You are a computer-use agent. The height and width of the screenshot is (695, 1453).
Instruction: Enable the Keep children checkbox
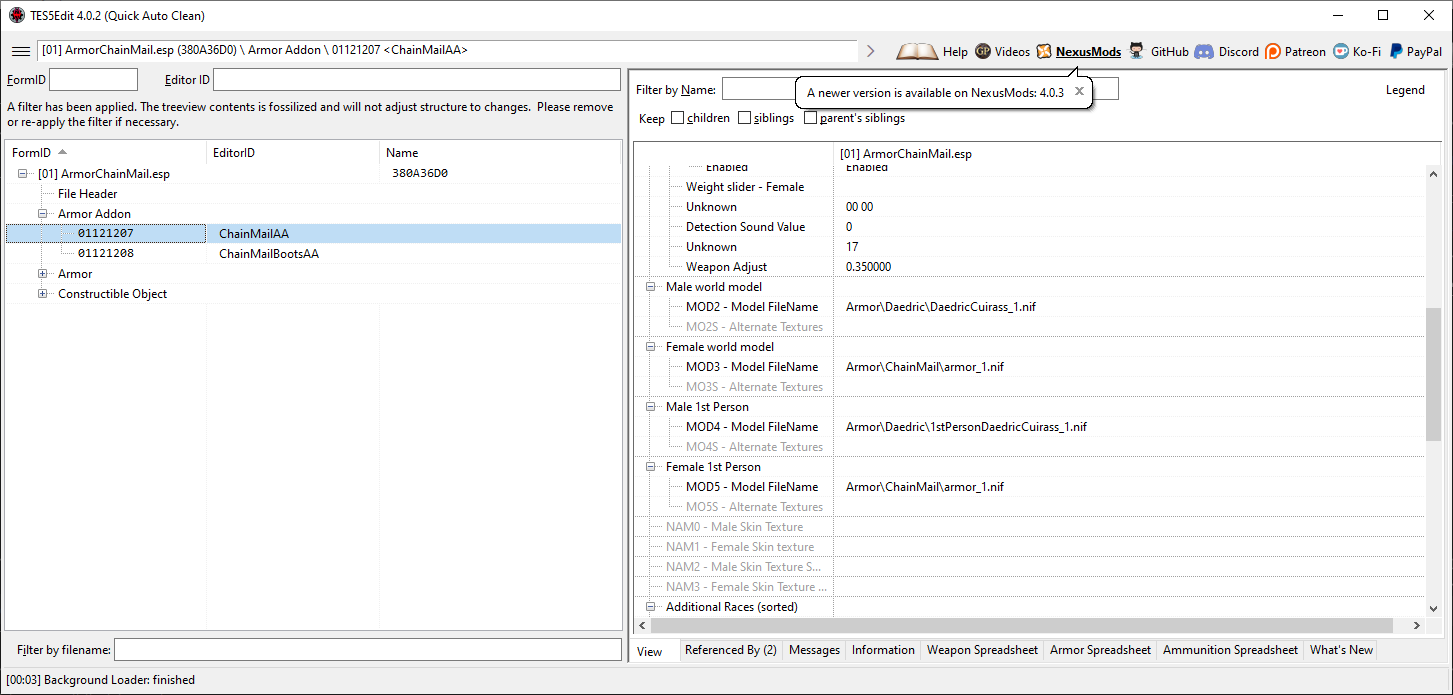point(678,118)
